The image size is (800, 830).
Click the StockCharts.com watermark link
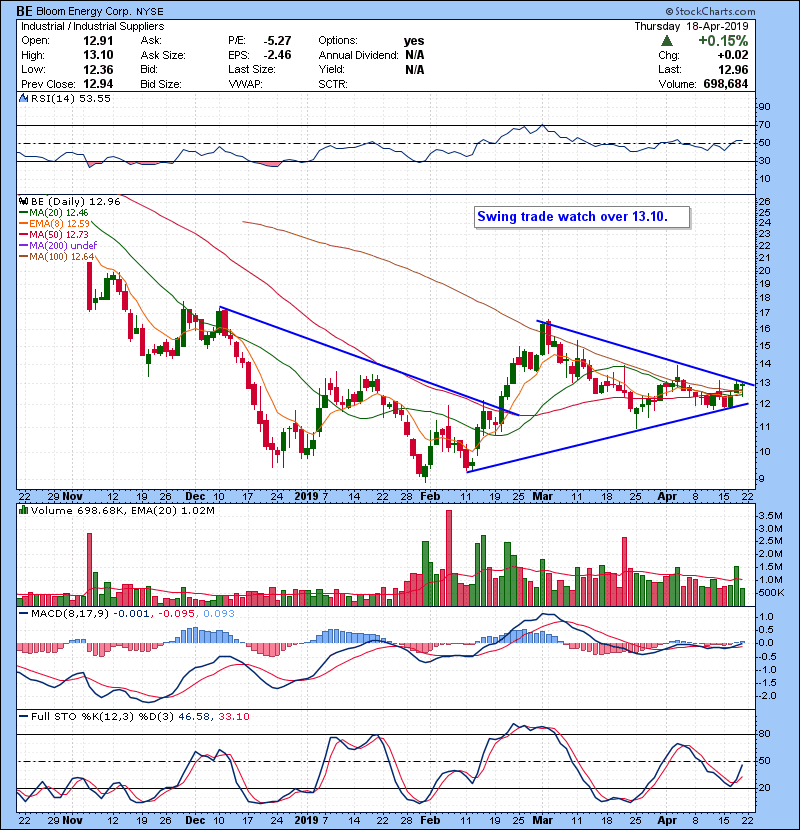710,11
